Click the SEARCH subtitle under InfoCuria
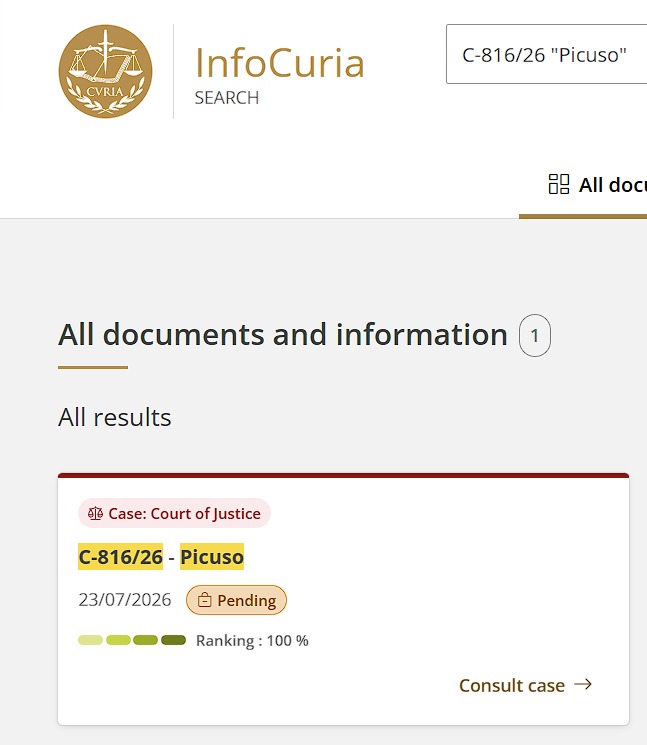This screenshot has width=647, height=745. [x=227, y=98]
